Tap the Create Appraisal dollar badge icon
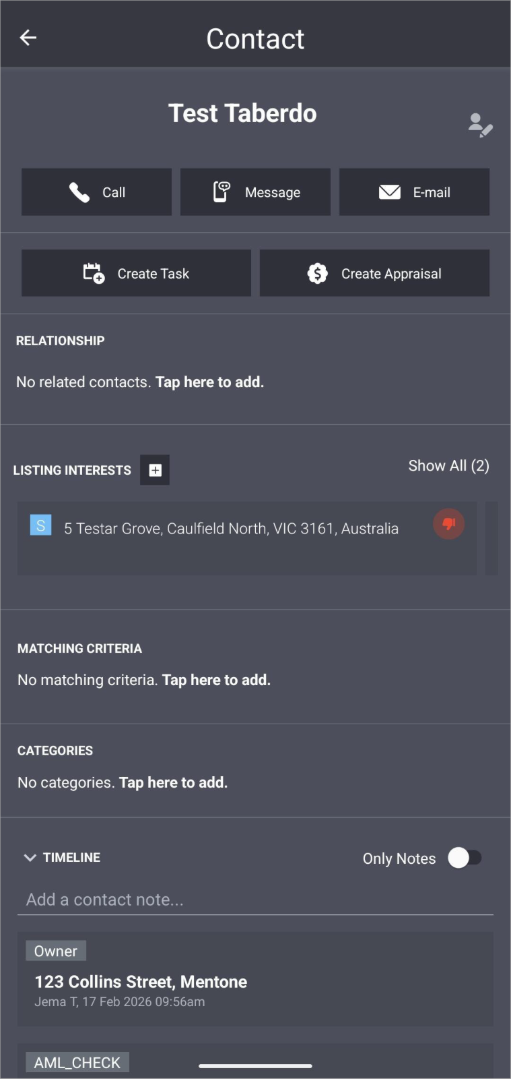The width and height of the screenshot is (511, 1080). (x=317, y=273)
